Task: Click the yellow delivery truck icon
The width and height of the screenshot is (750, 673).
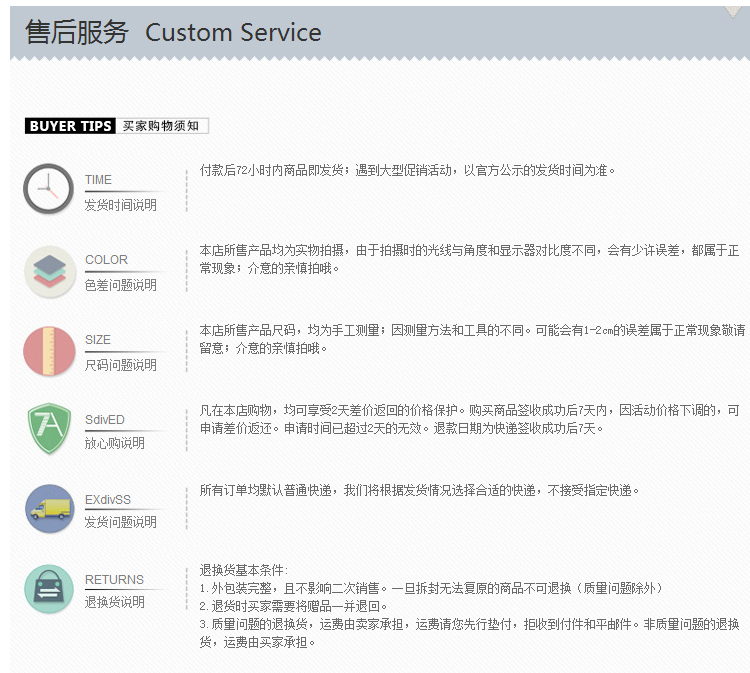Action: 49,509
